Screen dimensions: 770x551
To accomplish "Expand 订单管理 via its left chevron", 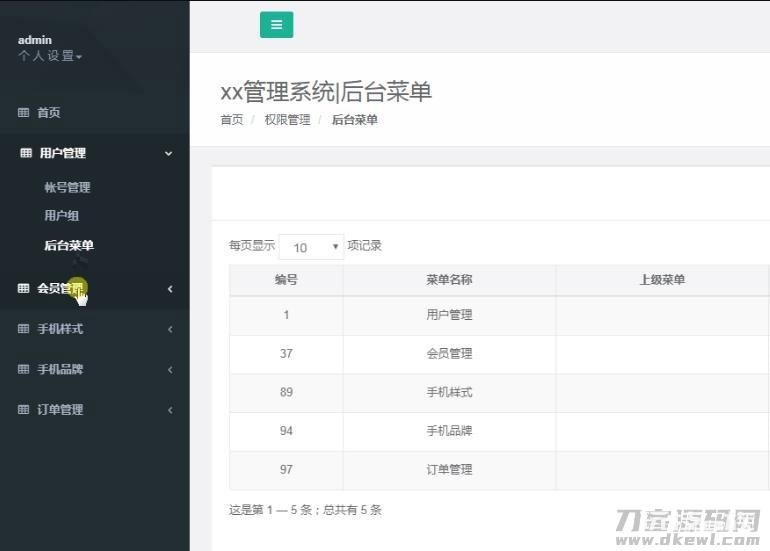I will tap(170, 410).
